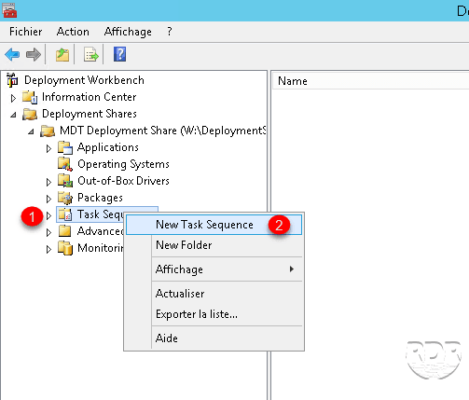Viewport: 469px width, 400px height.
Task: Click the Export List toolbar icon
Action: tap(91, 55)
